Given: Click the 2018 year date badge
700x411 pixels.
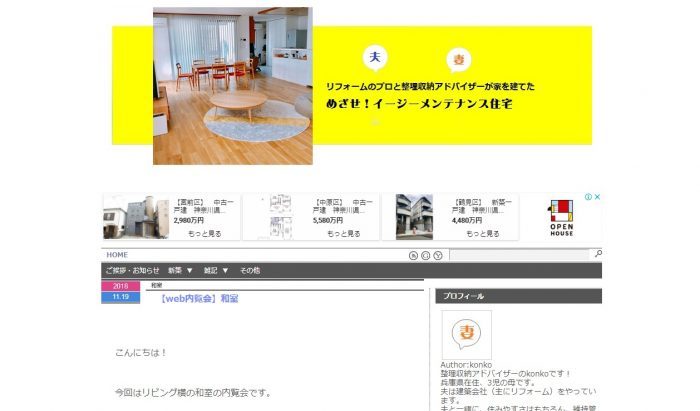Looking at the screenshot, I should (x=121, y=286).
